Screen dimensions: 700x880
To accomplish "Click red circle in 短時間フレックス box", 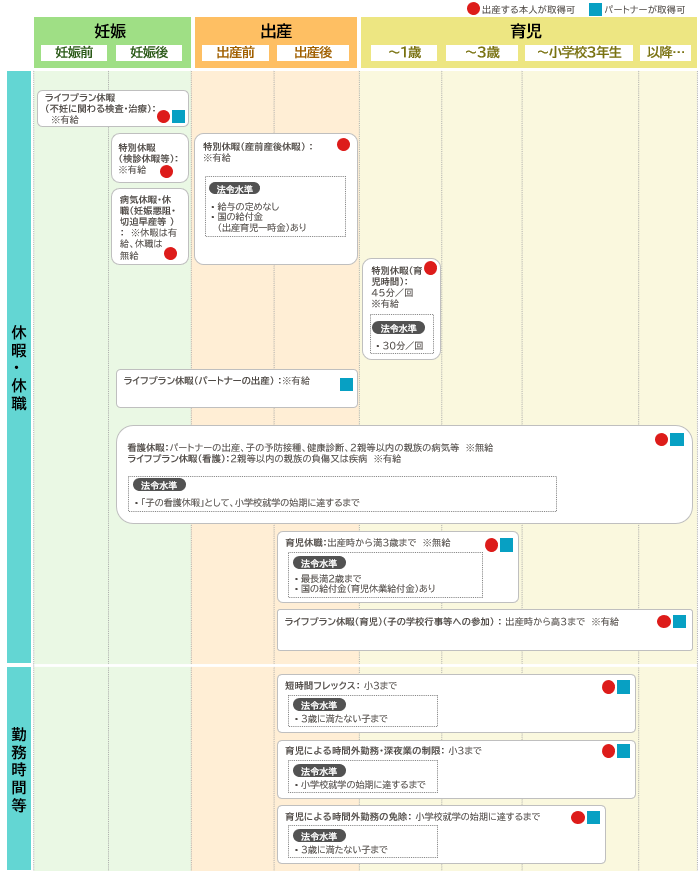I will [x=609, y=688].
